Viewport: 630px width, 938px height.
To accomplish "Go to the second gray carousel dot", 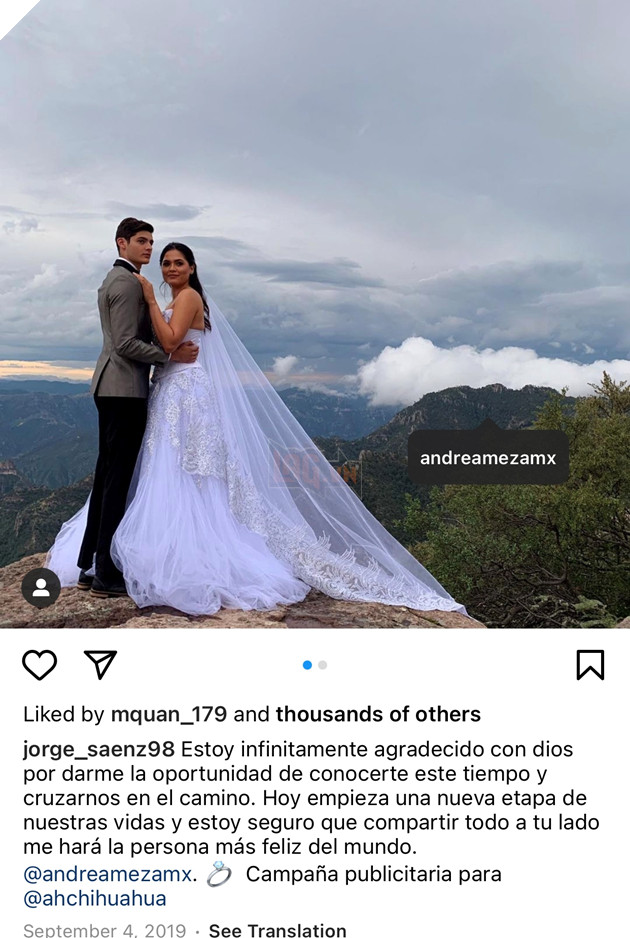I will pyautogui.click(x=322, y=665).
